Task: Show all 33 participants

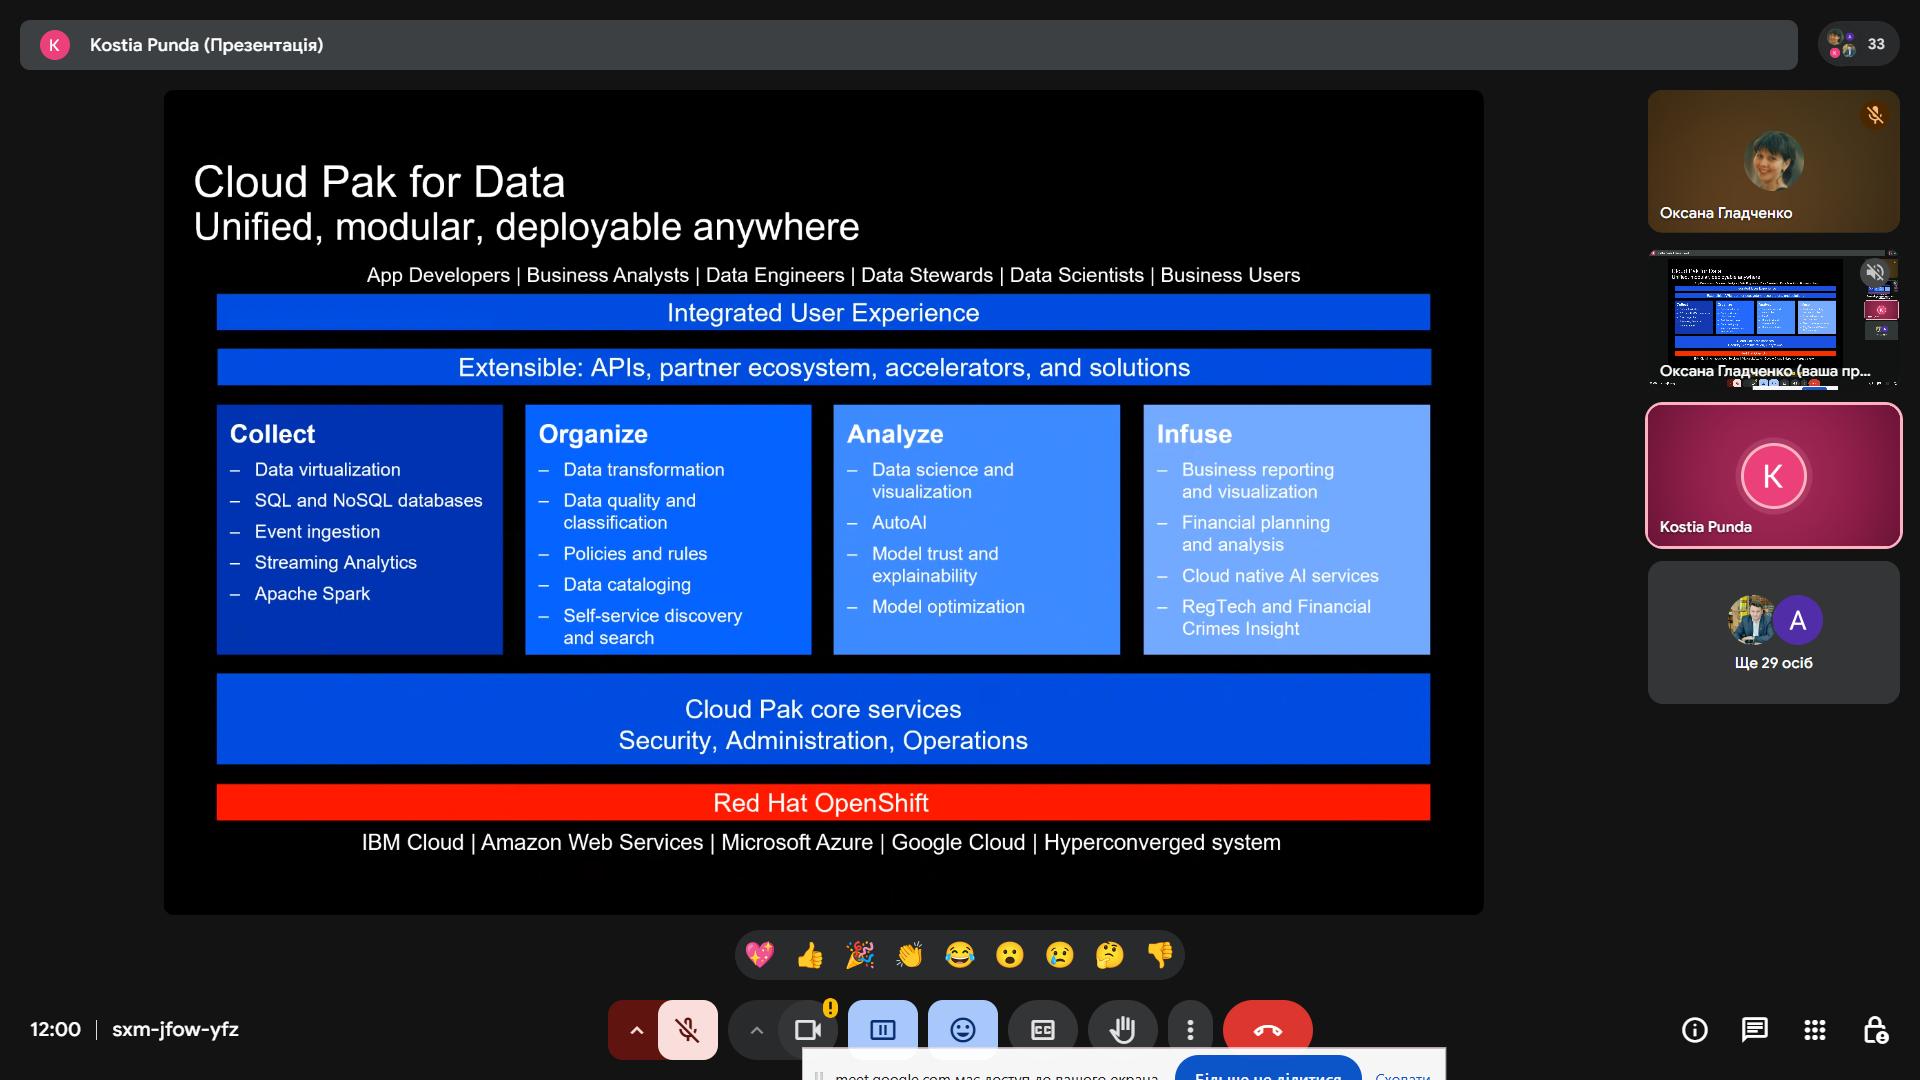Action: tap(1858, 44)
